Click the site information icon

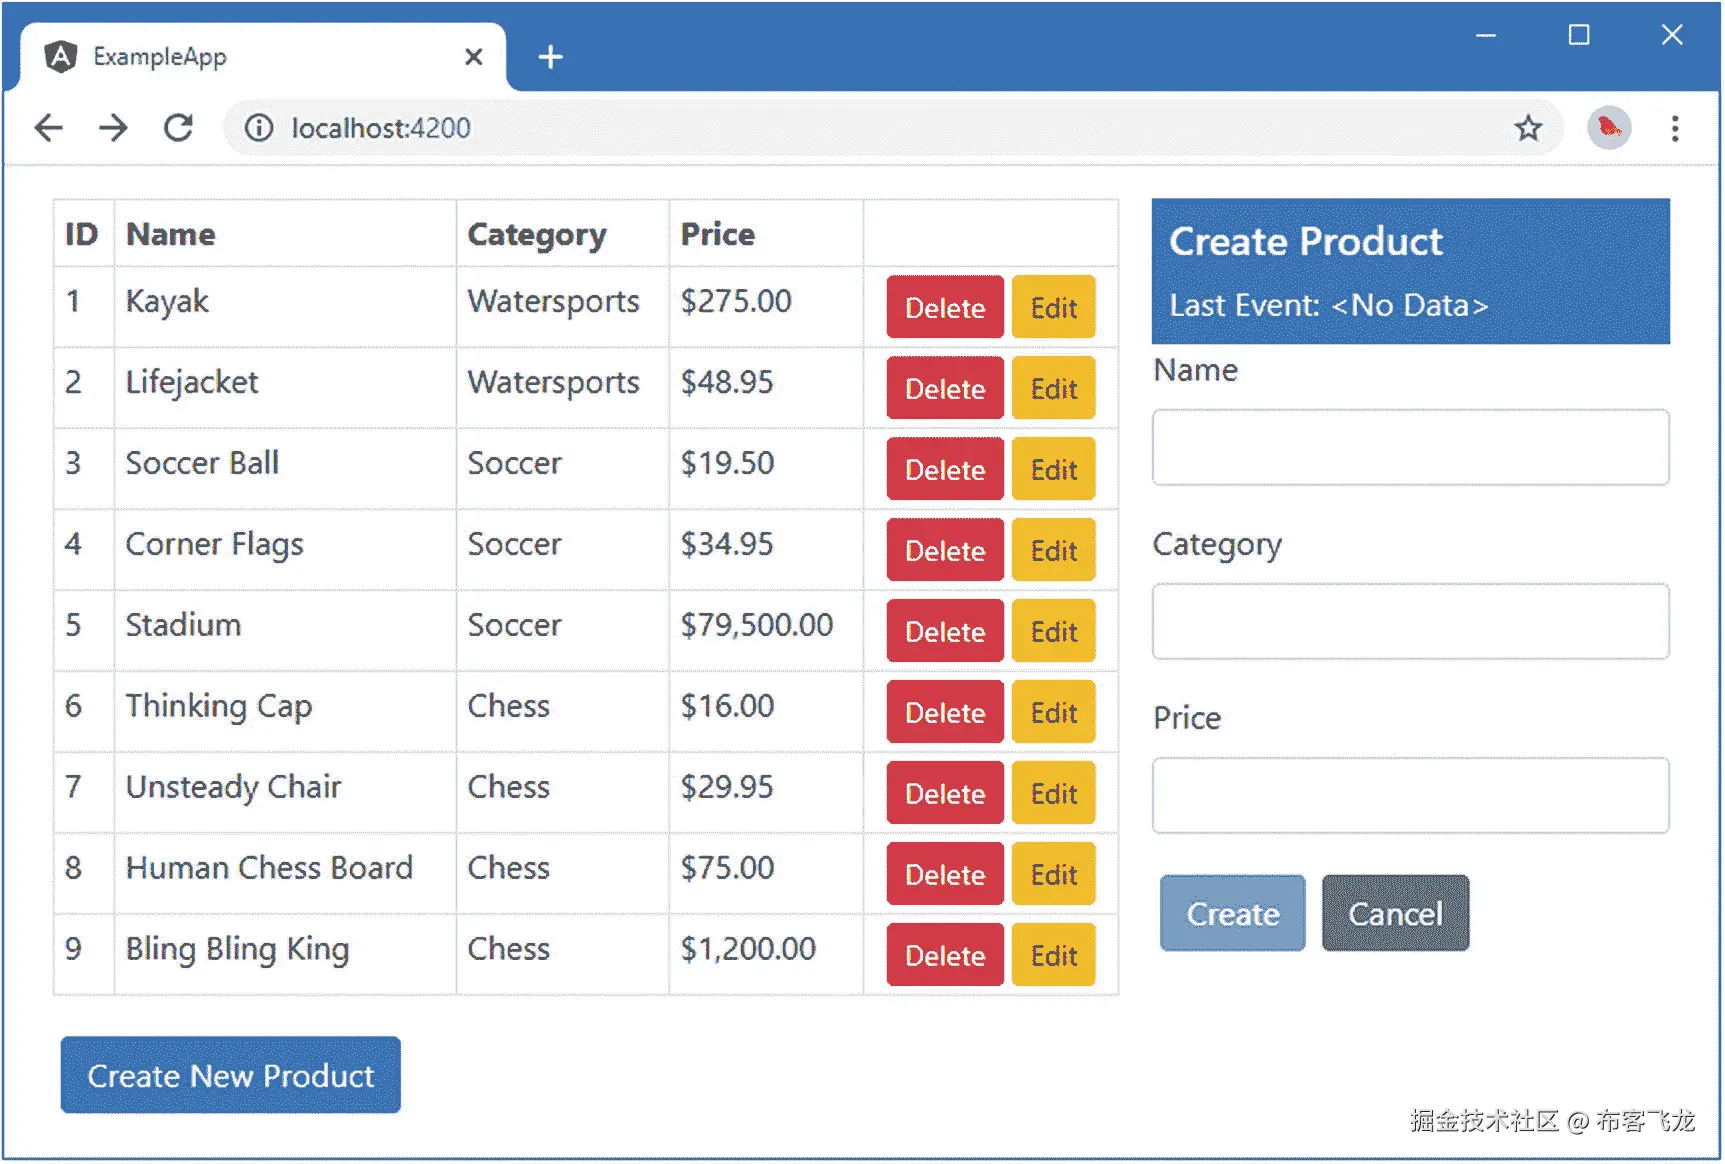pyautogui.click(x=259, y=128)
